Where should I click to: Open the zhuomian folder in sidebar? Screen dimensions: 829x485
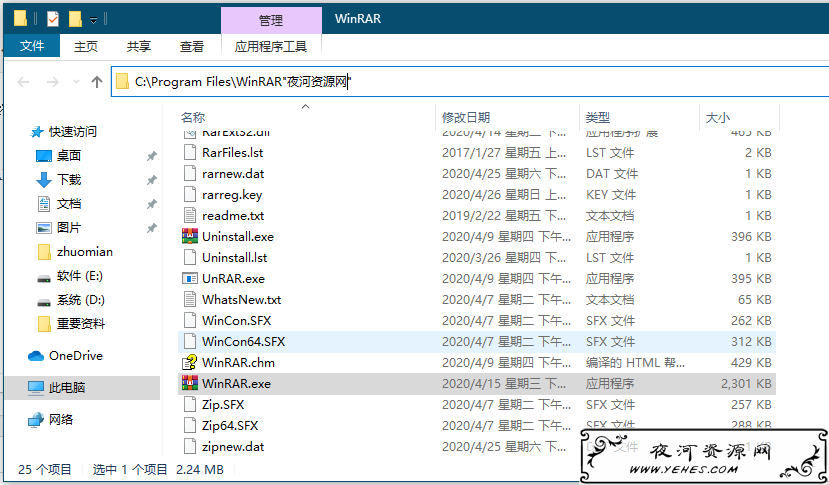click(x=85, y=252)
